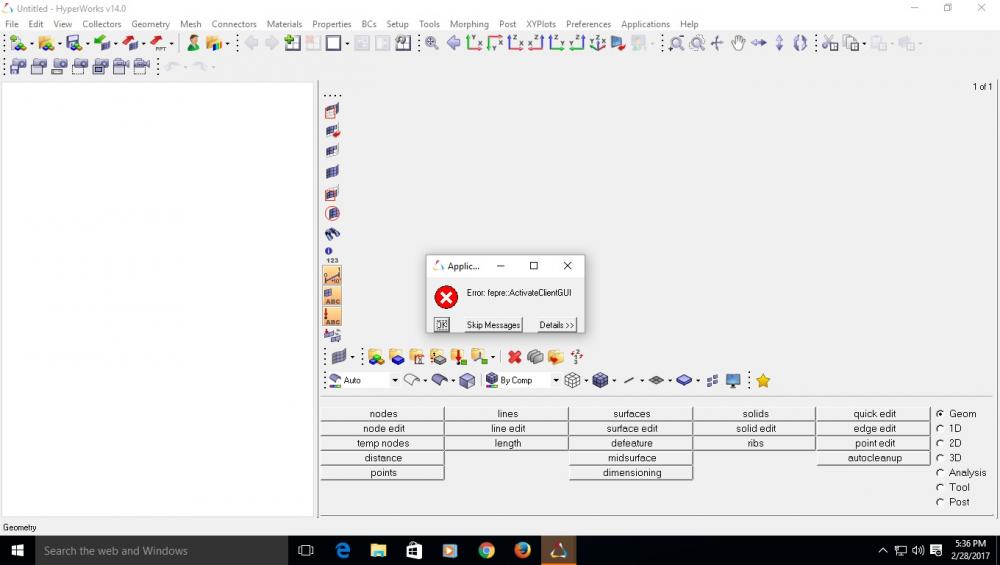
Task: Click the monitor display icon
Action: 733,381
